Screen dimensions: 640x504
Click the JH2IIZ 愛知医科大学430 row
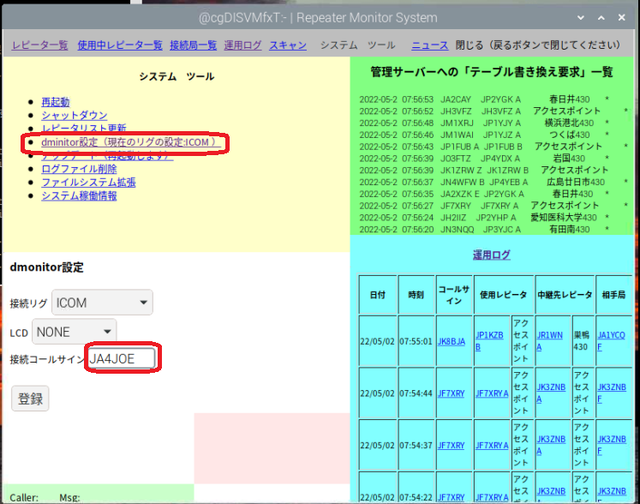[x=484, y=218]
